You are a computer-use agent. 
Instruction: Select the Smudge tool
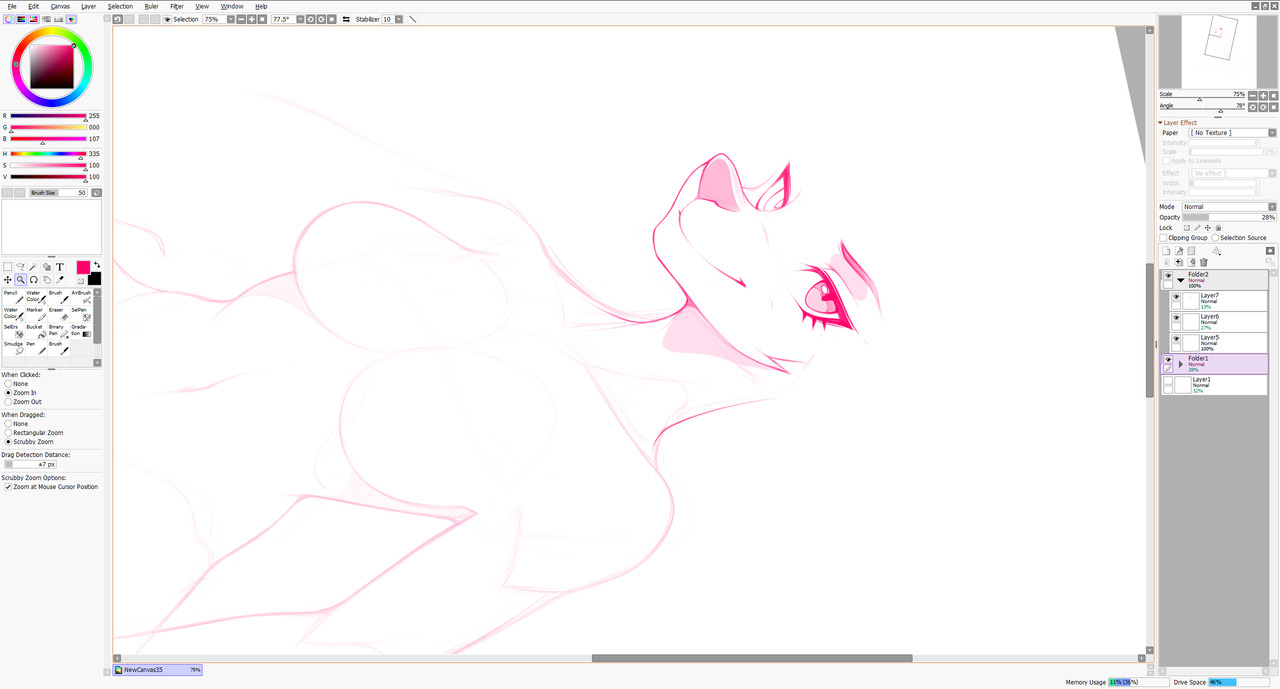13,347
